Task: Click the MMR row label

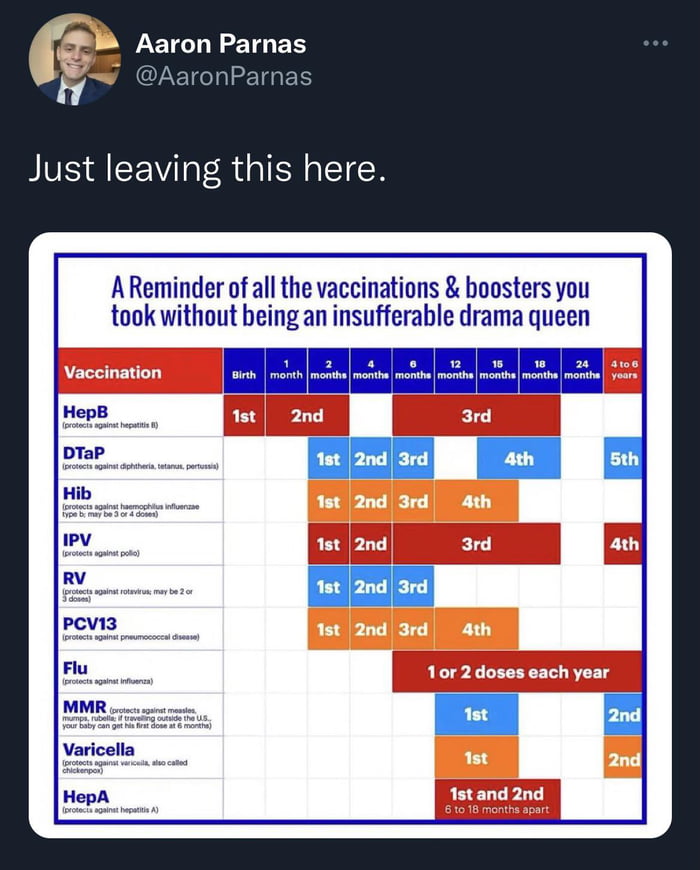Action: click(81, 706)
